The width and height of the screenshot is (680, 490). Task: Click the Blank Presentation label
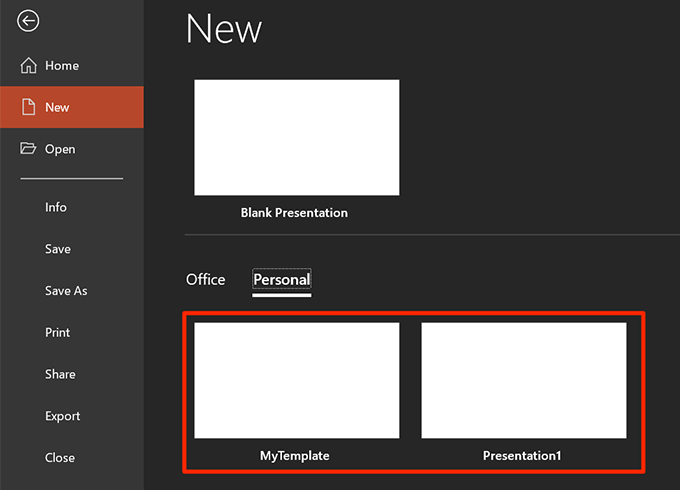pyautogui.click(x=294, y=212)
